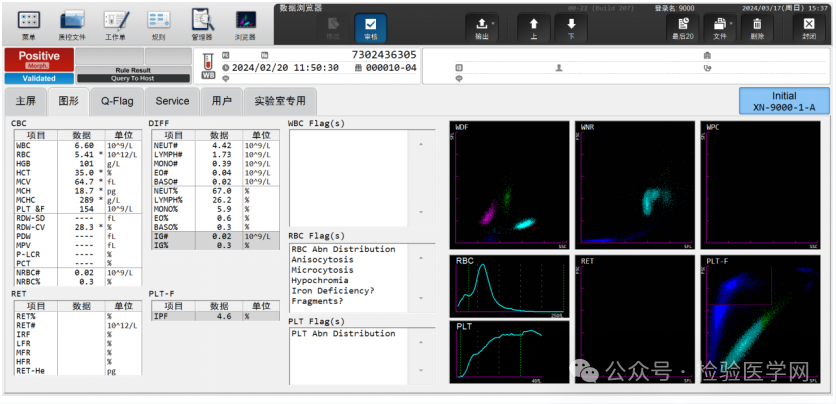Open the 管理器 manager icon
Image resolution: width=836 pixels, height=404 pixels.
tap(202, 23)
